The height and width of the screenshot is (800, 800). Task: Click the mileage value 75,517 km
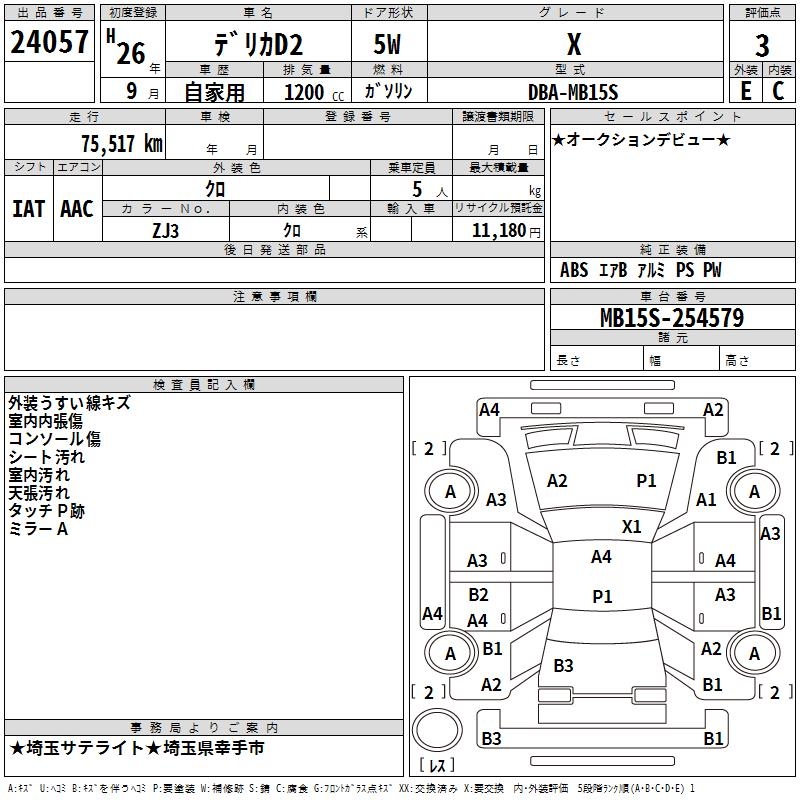point(122,143)
